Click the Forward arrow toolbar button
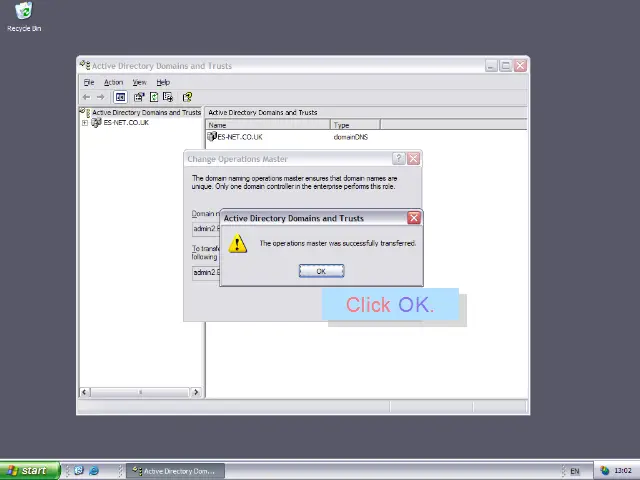Image resolution: width=640 pixels, height=480 pixels. 100,97
